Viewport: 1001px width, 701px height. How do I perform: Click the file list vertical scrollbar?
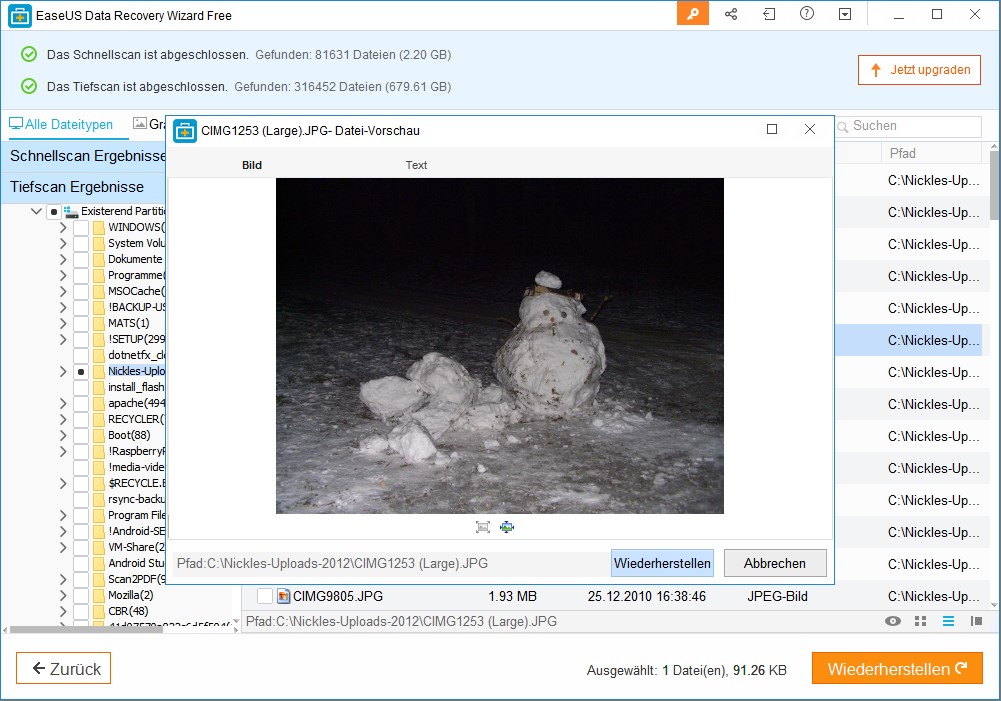994,185
